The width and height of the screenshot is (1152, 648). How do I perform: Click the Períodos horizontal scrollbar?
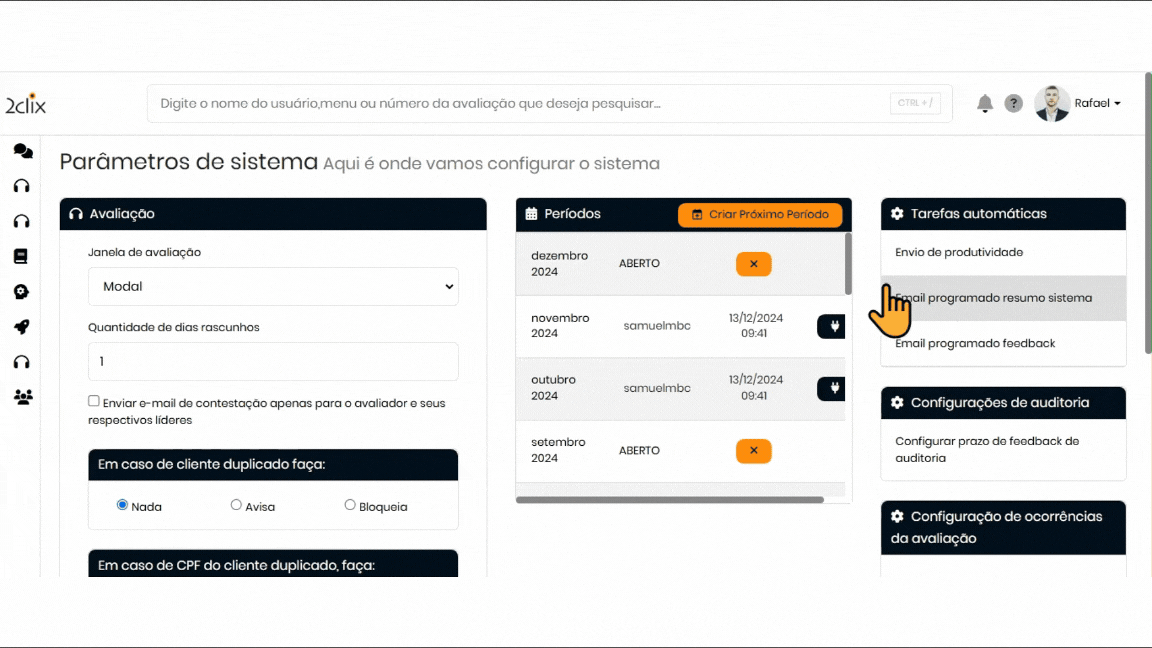click(x=670, y=499)
